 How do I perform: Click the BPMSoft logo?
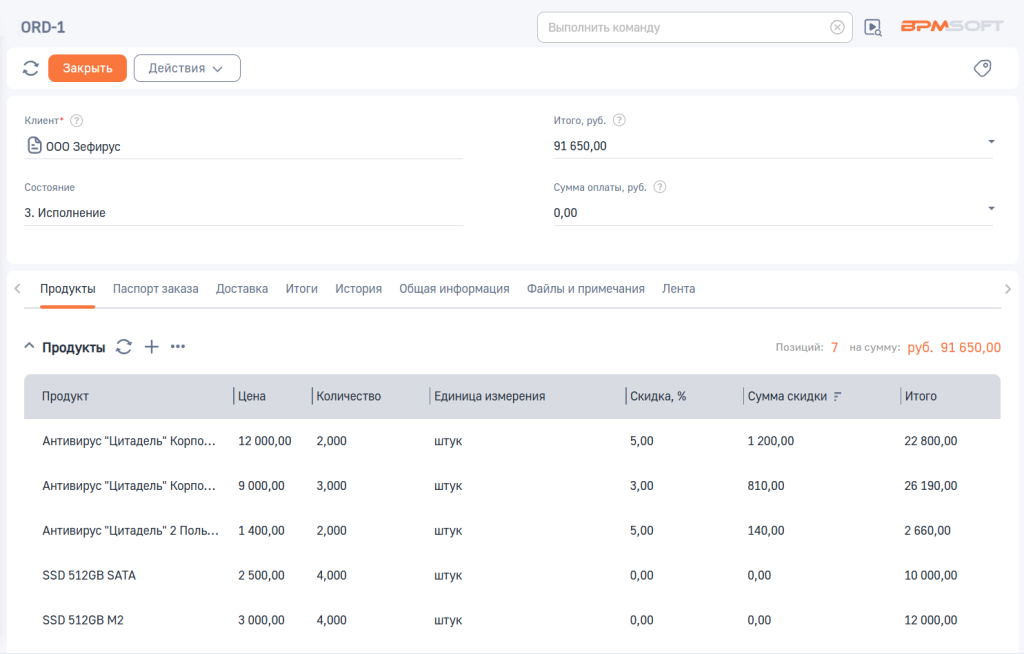click(x=952, y=26)
